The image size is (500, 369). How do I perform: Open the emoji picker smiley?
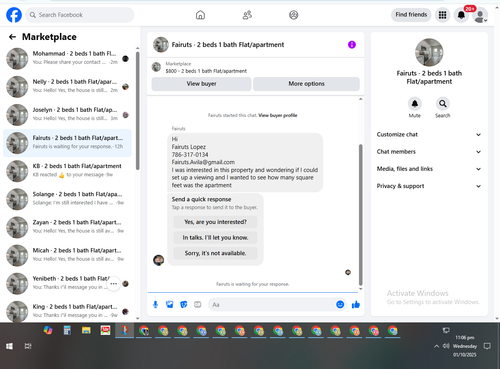[340, 304]
